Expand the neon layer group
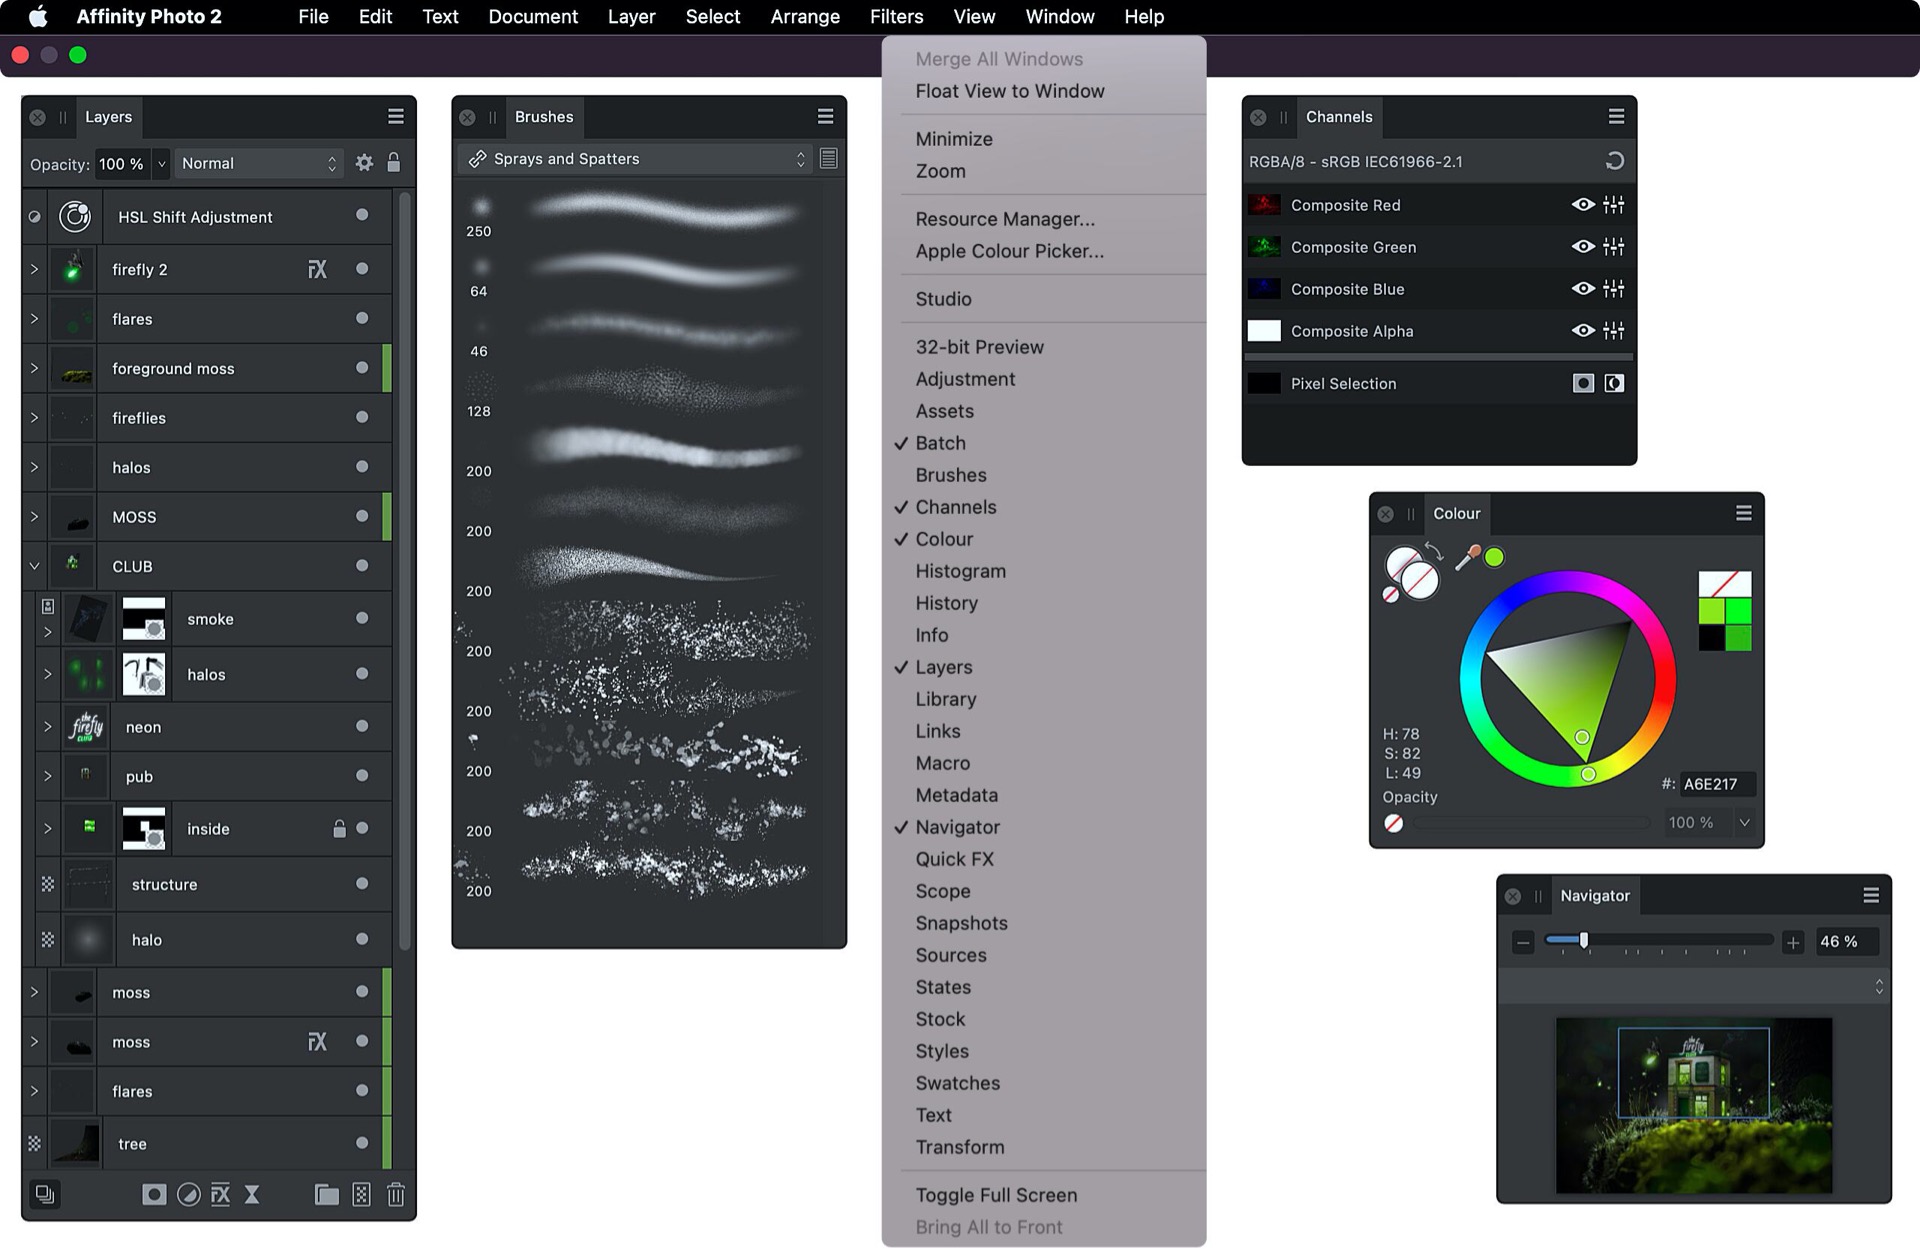 pyautogui.click(x=47, y=727)
